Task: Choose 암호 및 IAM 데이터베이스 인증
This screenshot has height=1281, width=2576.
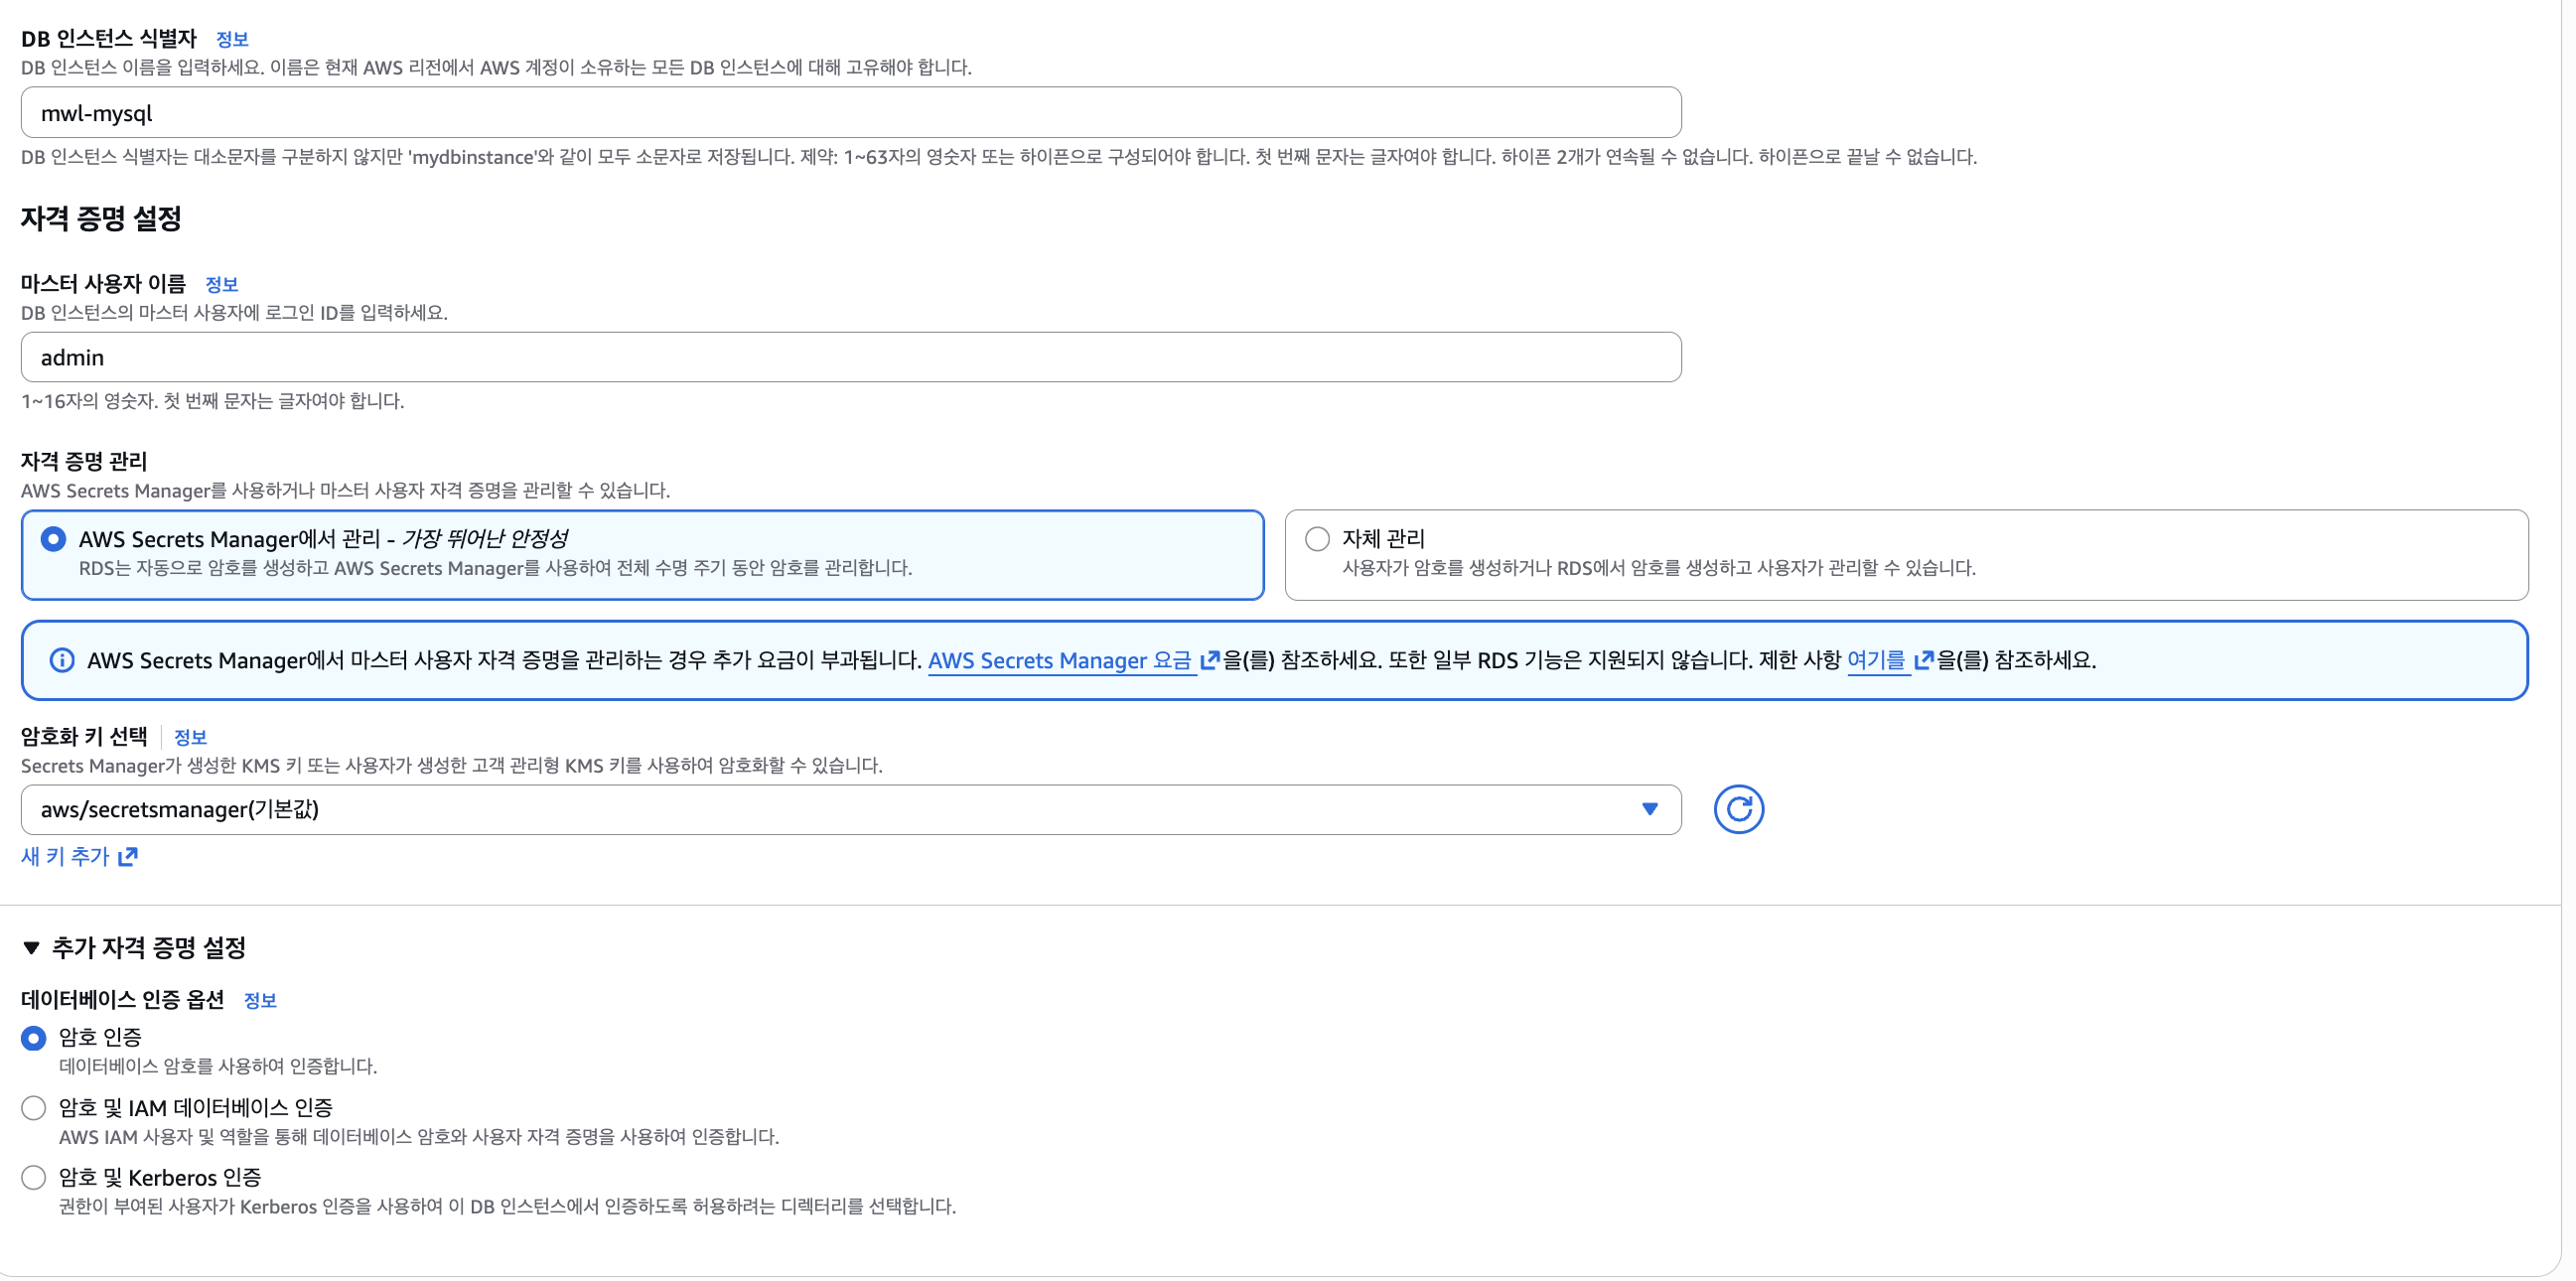Action: (x=34, y=1108)
